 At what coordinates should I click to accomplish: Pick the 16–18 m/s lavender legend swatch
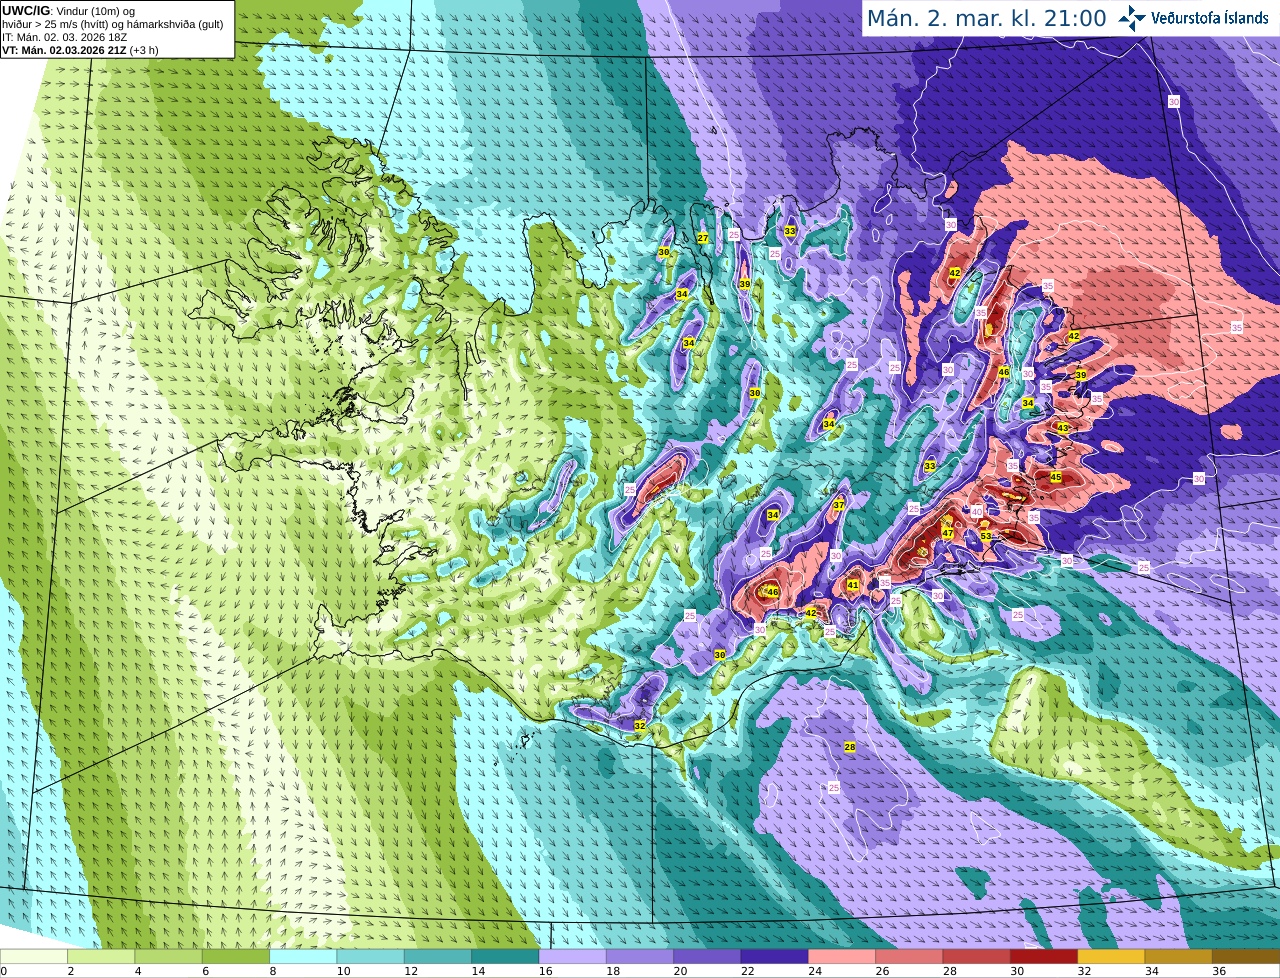(x=572, y=956)
